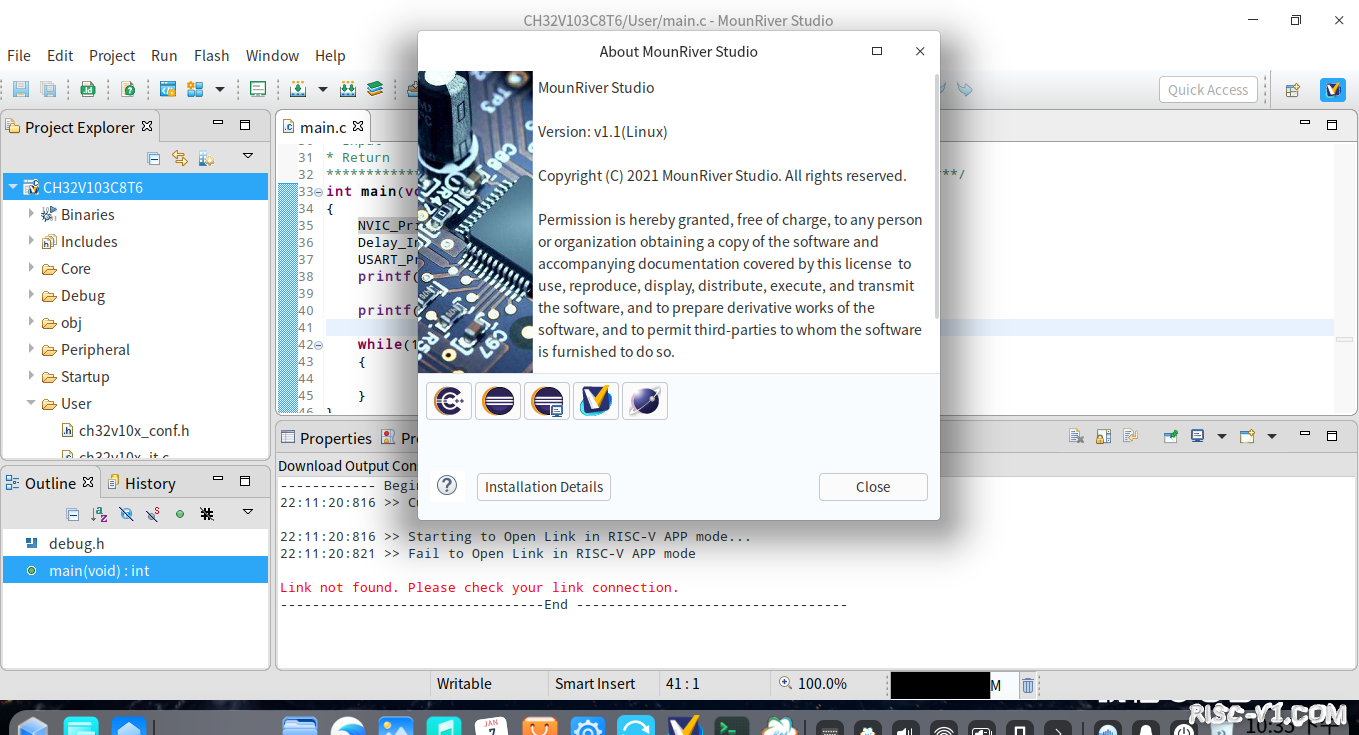Viewport: 1359px width, 735px height.
Task: Click the Save All toolbar icon
Action: click(47, 89)
